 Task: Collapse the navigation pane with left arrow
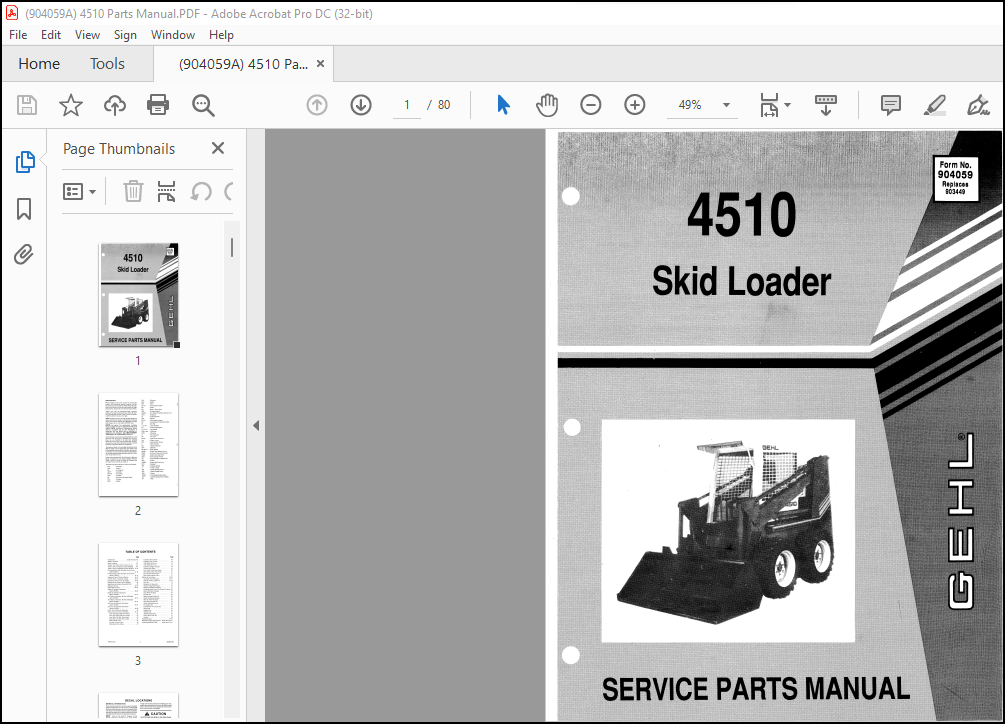(x=256, y=425)
